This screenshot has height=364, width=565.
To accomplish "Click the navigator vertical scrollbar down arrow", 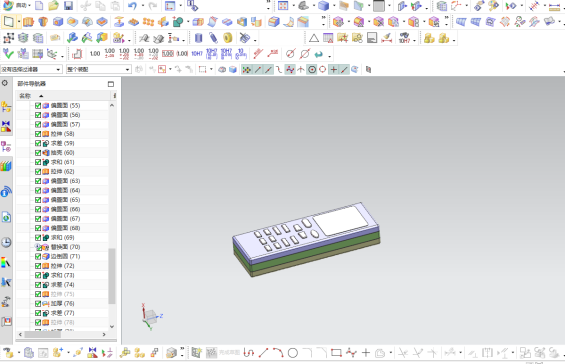I will tap(112, 327).
